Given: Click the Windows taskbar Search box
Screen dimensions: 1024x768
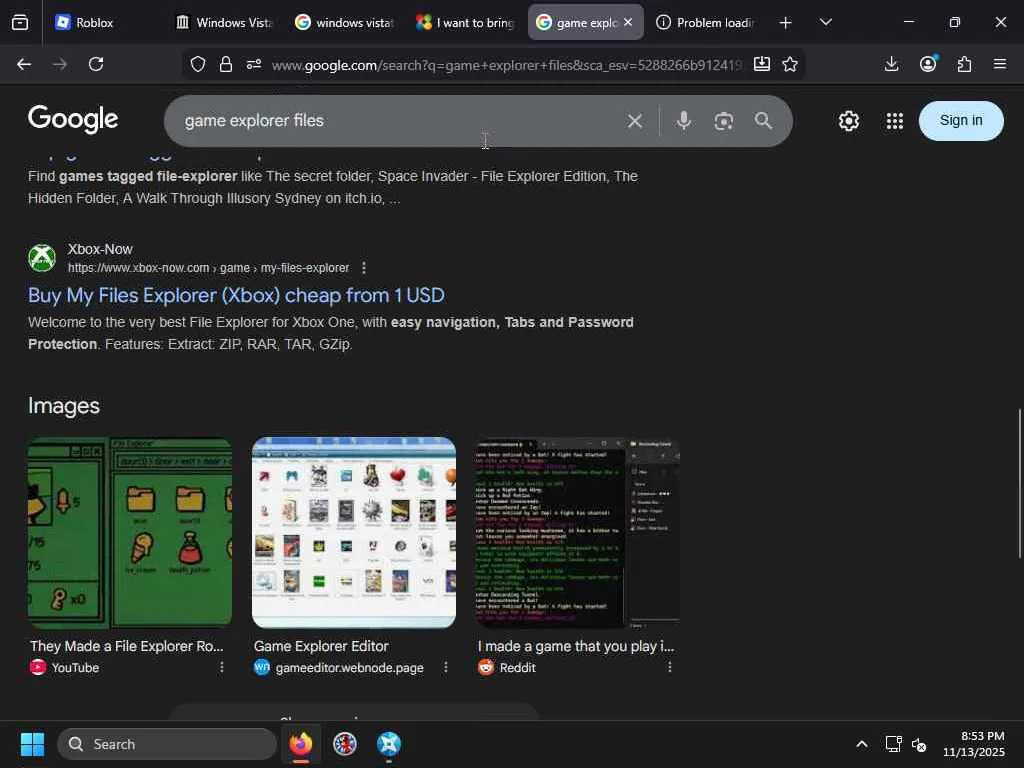Looking at the screenshot, I should coord(167,744).
